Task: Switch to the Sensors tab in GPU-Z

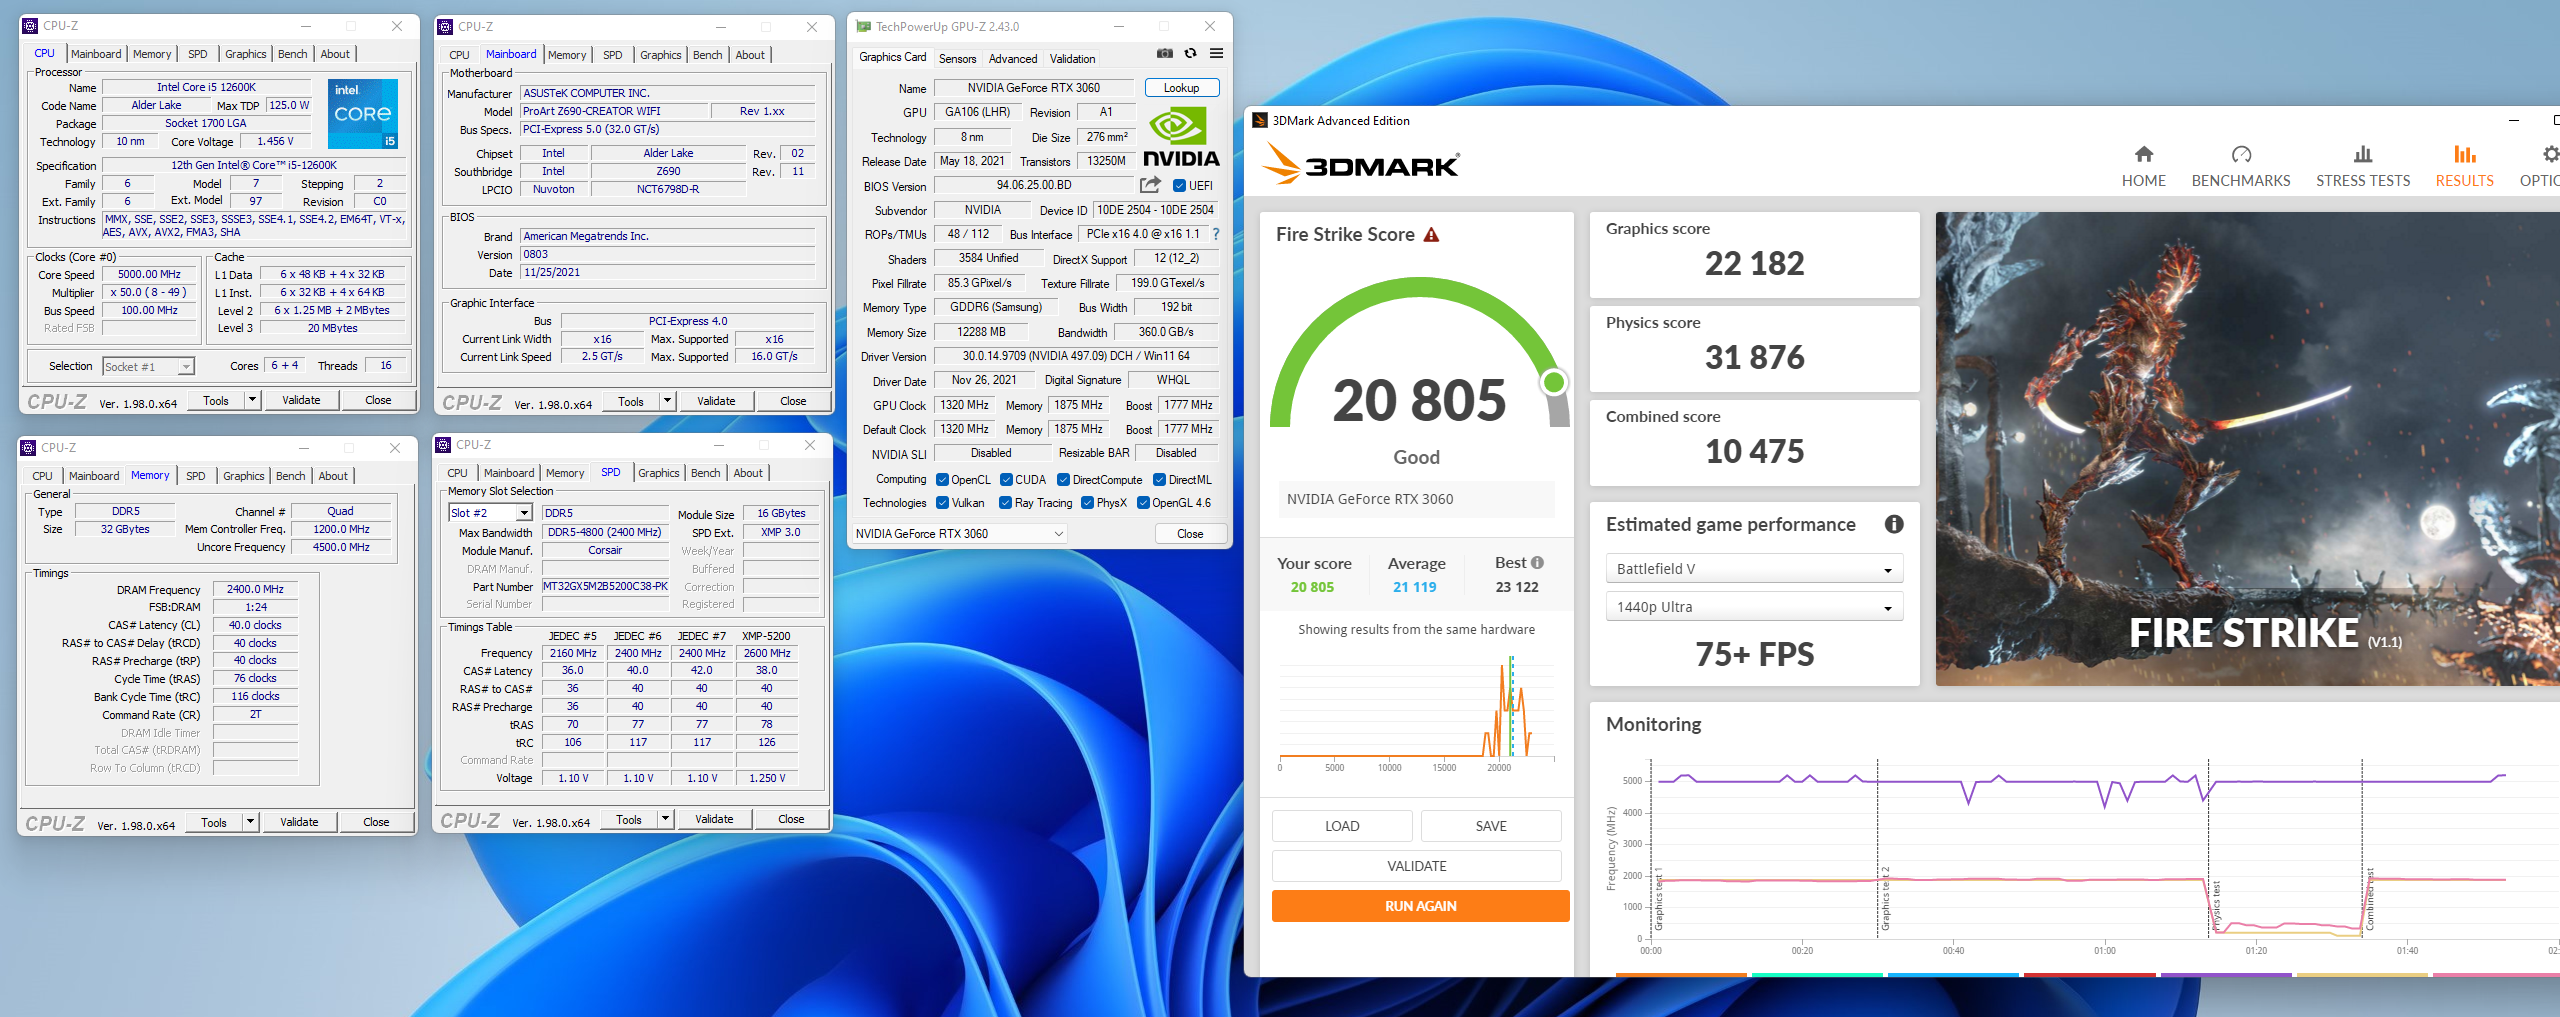Action: click(957, 59)
